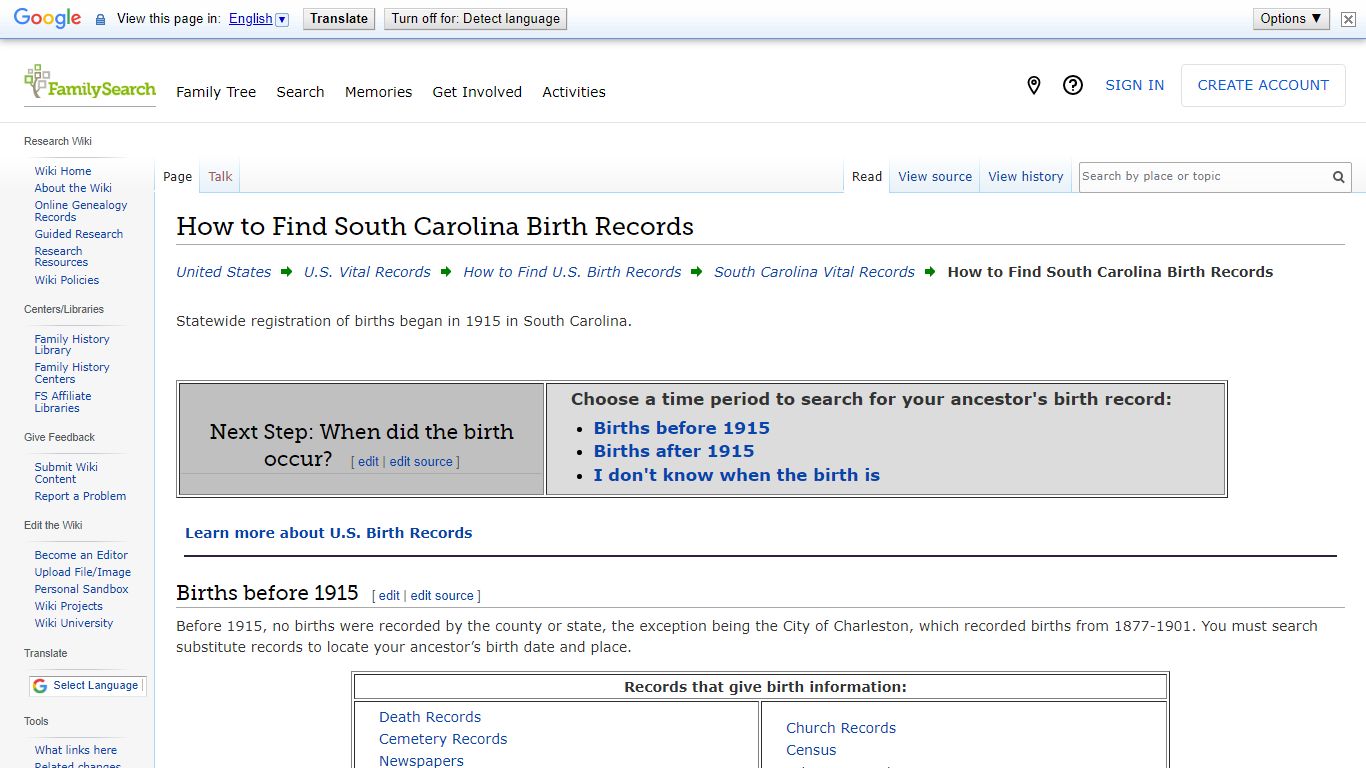
Task: Open Family History Centers link
Action: (72, 373)
